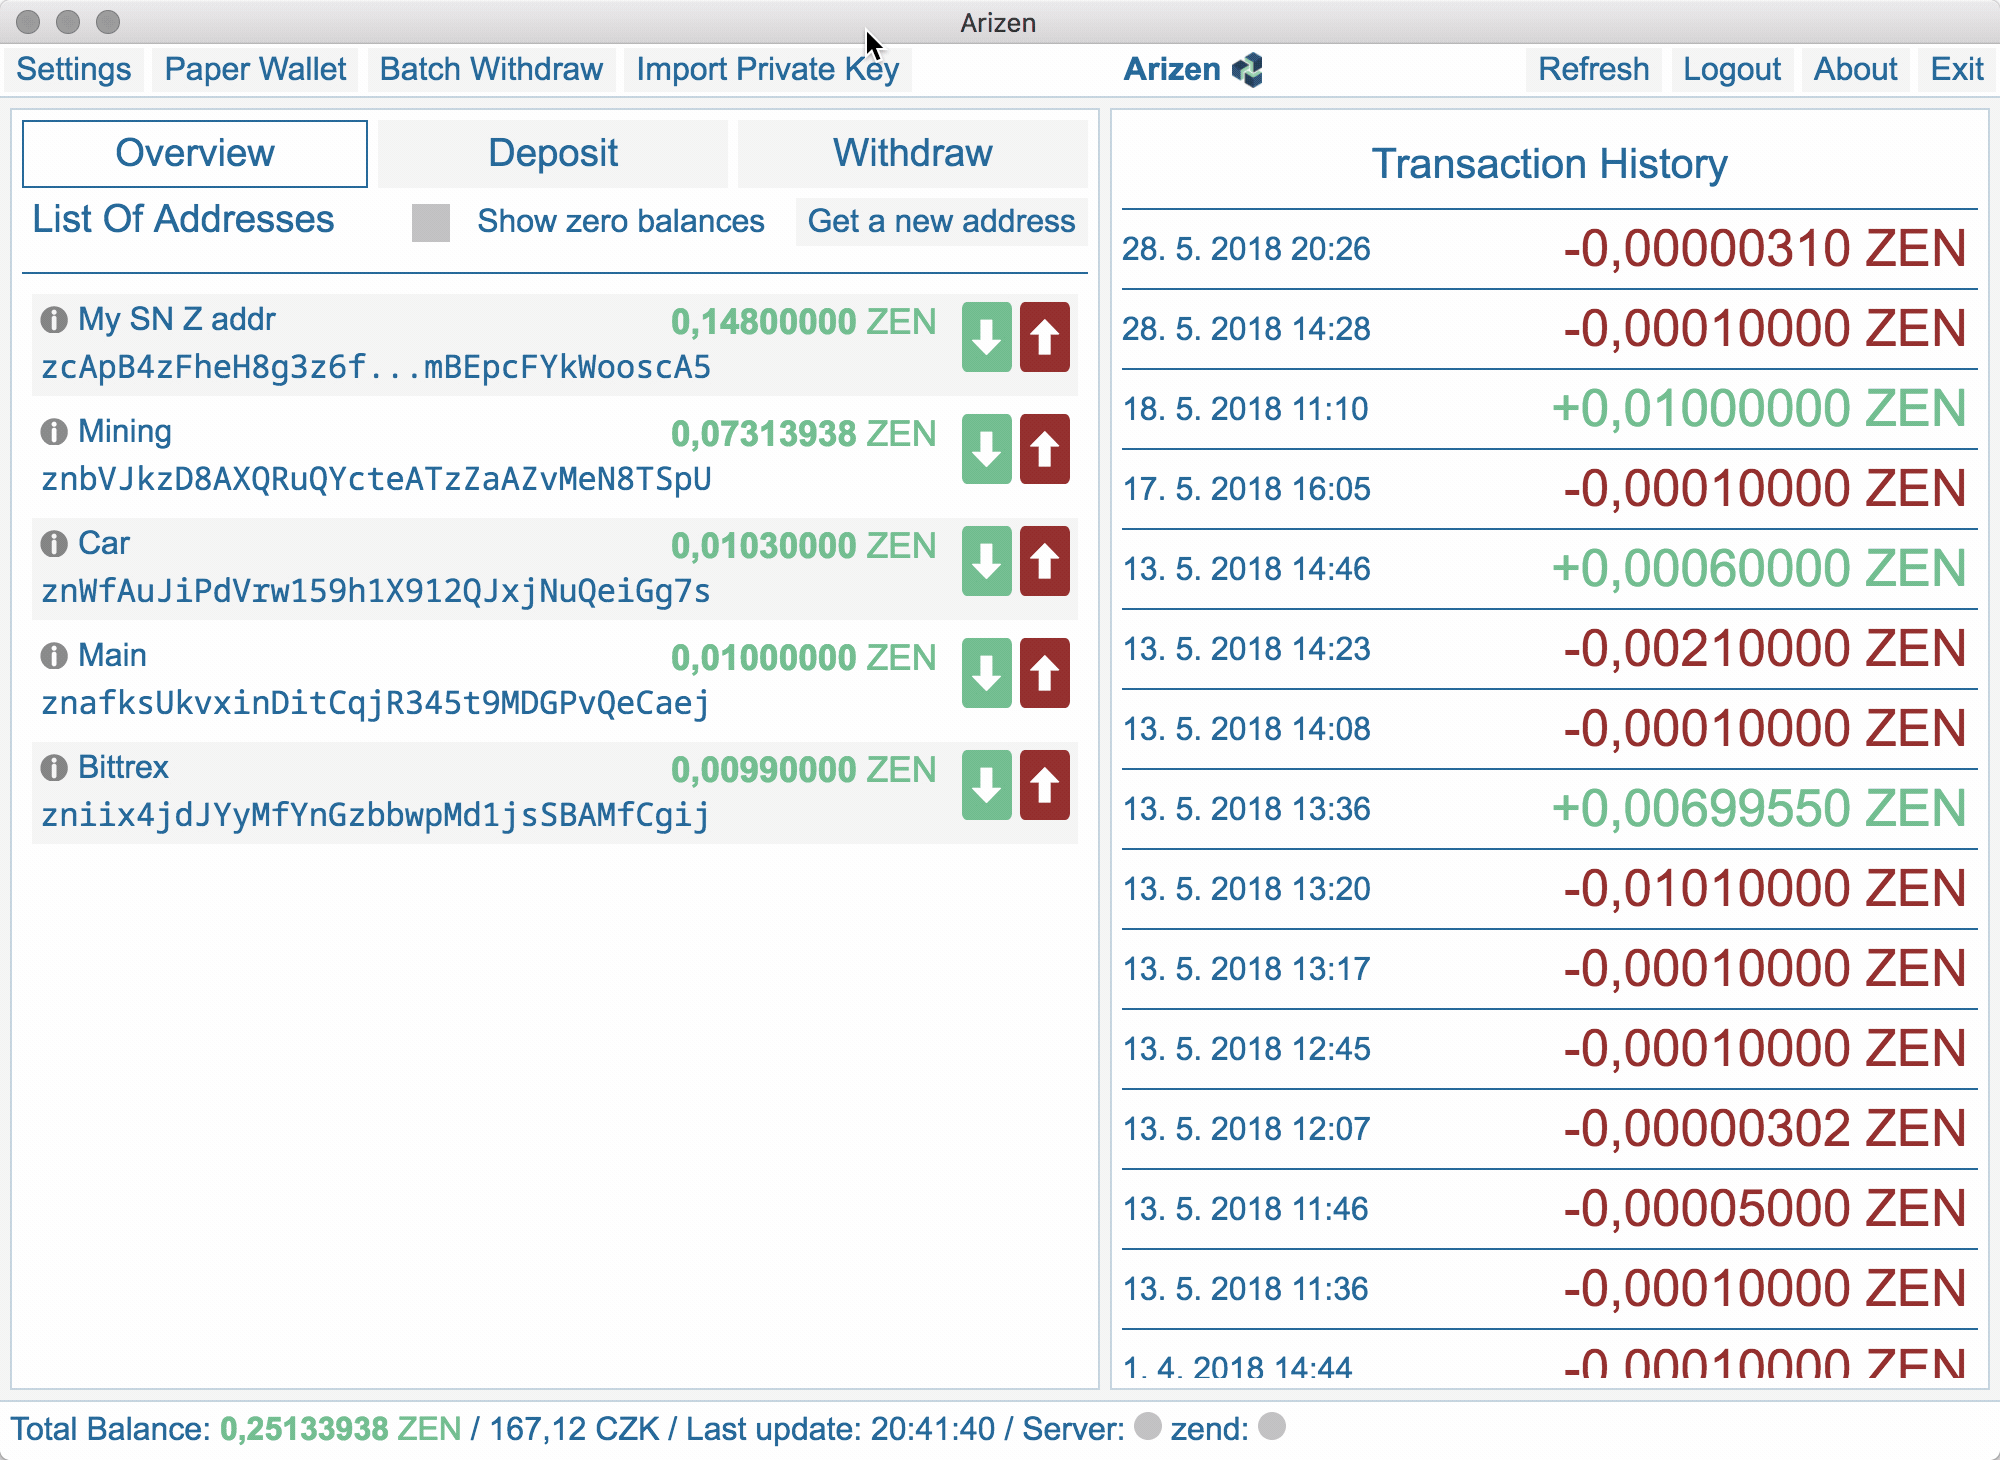Click green deposit arrow for Car address
The width and height of the screenshot is (2000, 1460).
tap(987, 561)
